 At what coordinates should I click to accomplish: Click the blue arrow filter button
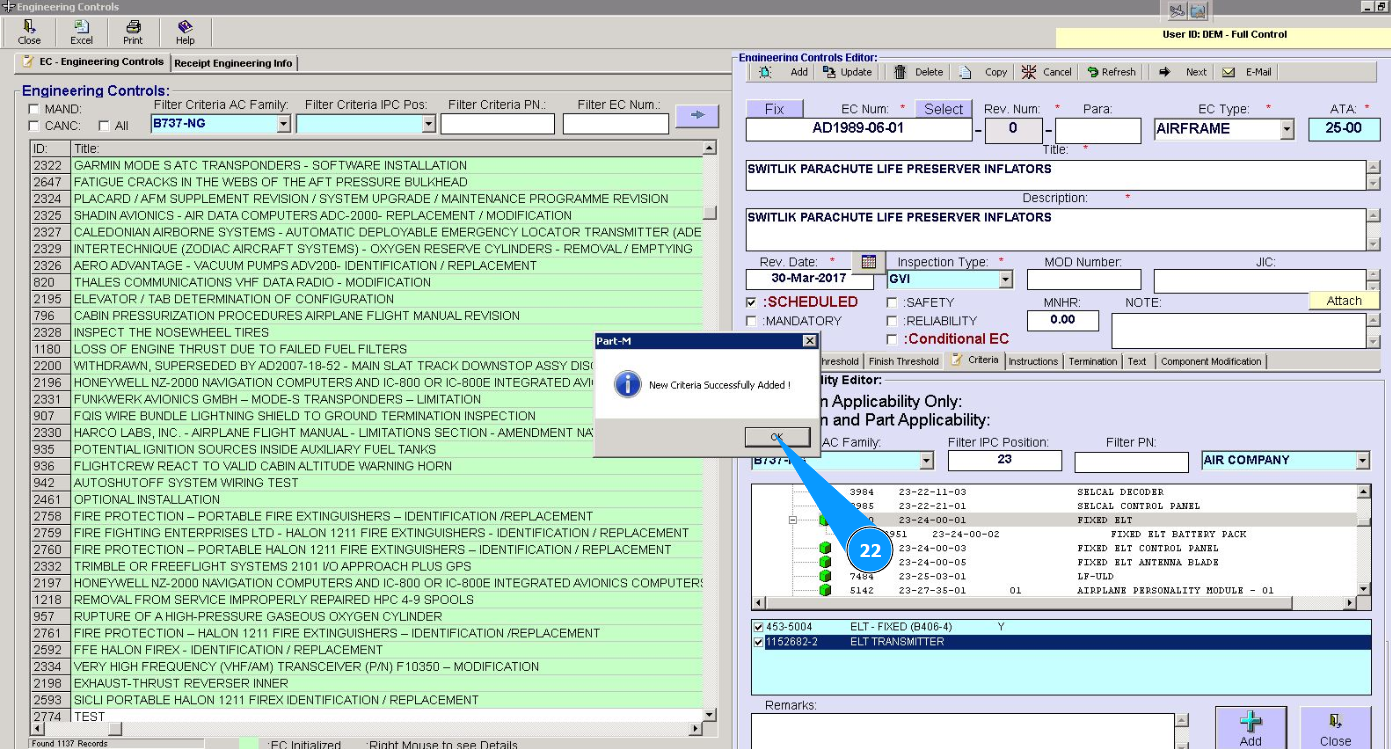coord(697,116)
